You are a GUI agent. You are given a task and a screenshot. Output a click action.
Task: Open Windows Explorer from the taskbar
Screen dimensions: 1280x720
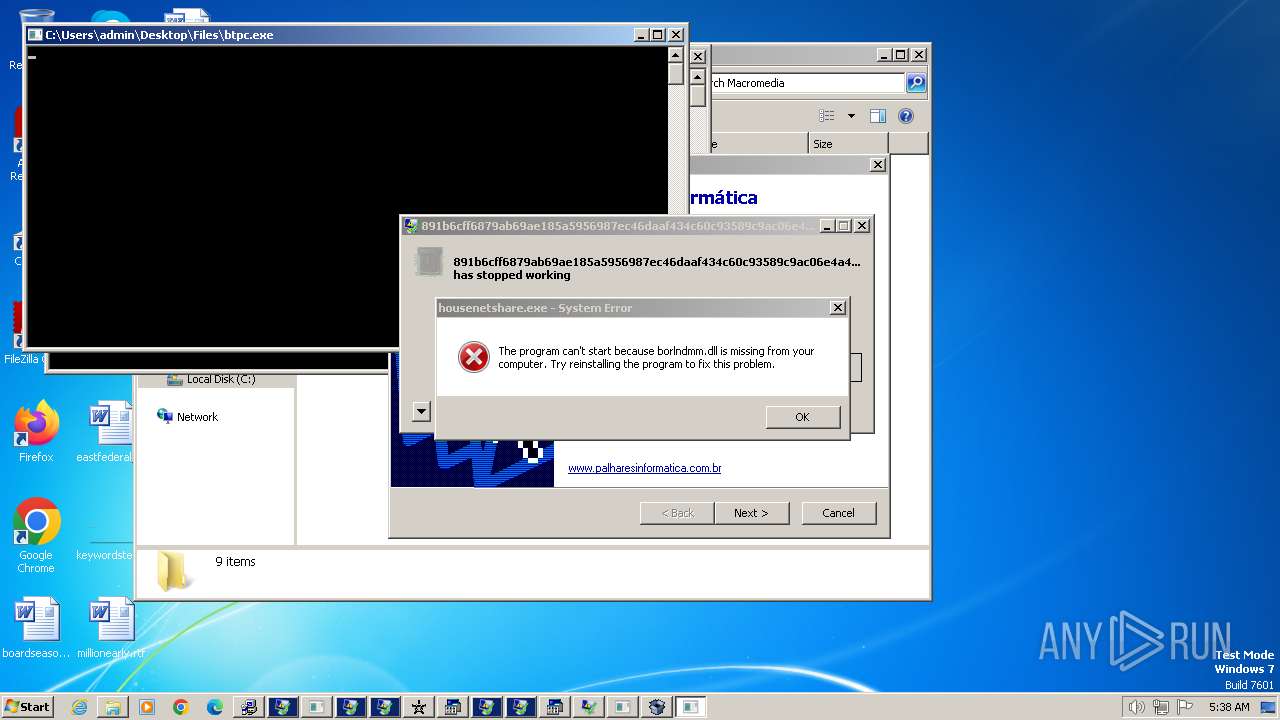(x=113, y=707)
